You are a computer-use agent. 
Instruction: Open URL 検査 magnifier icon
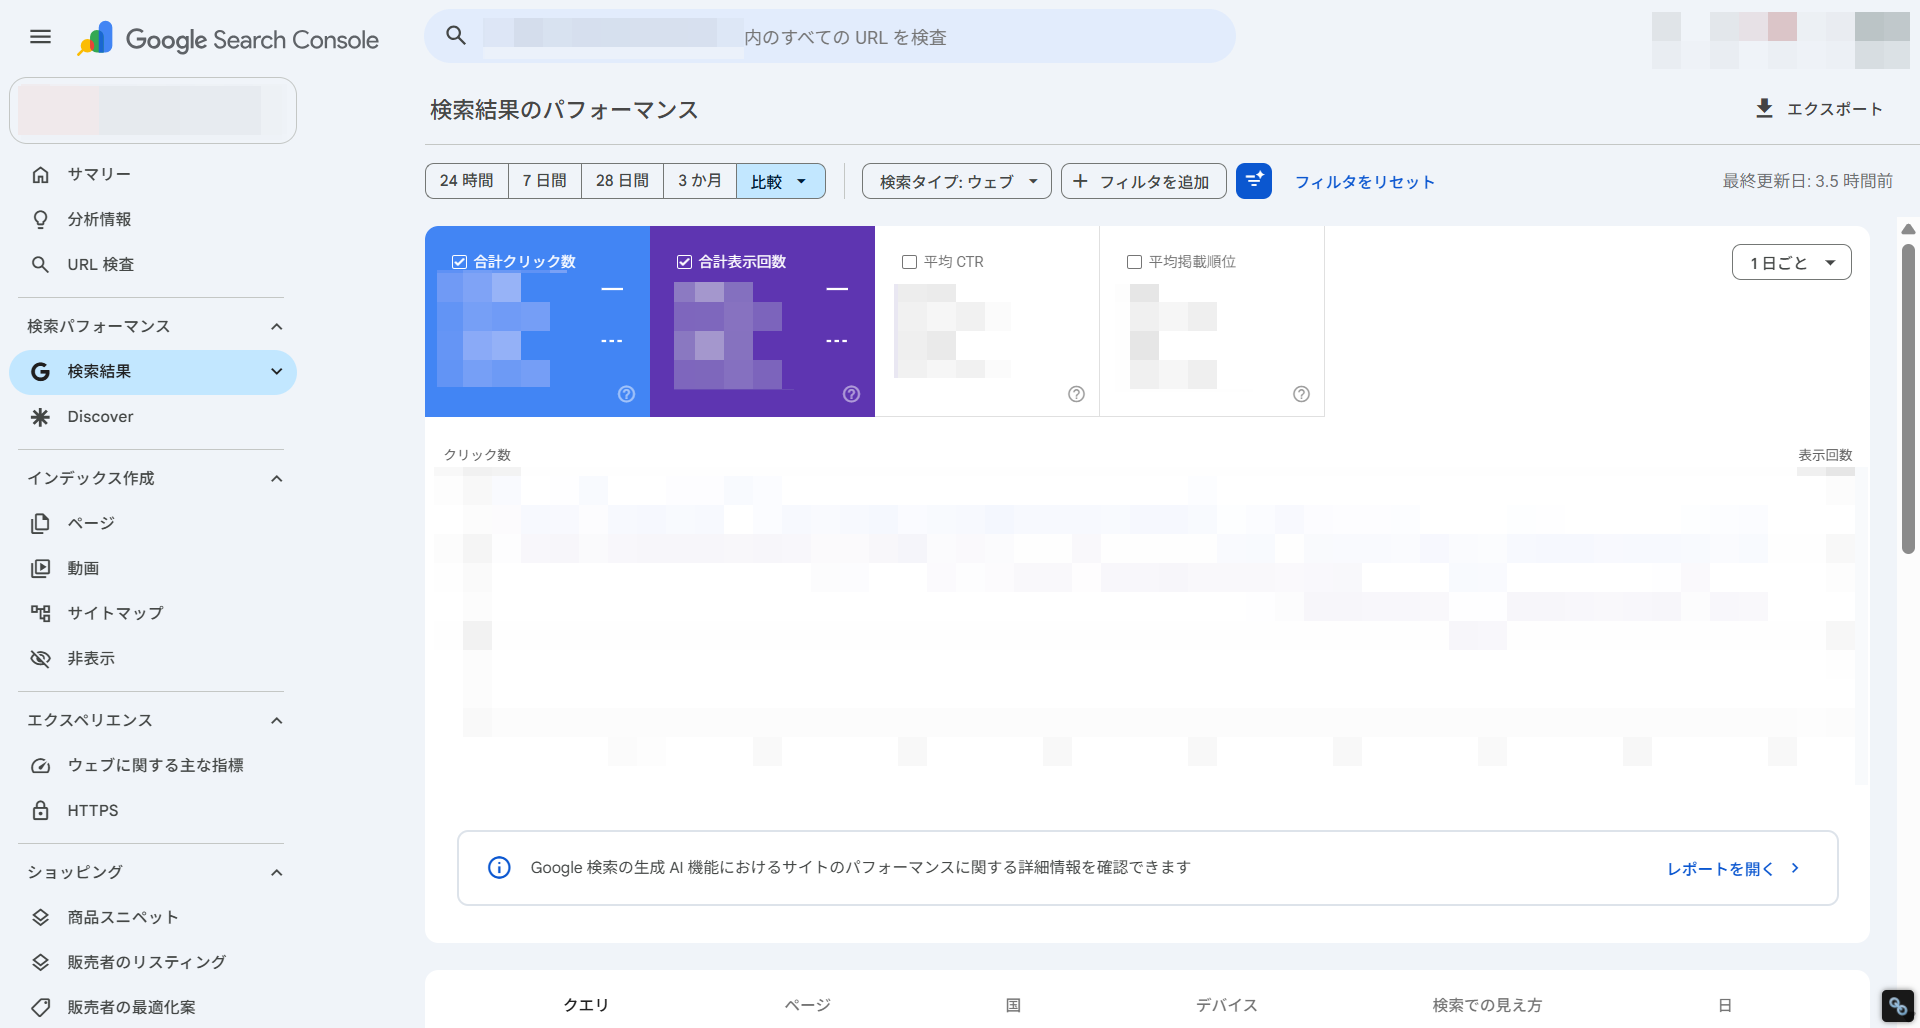(x=40, y=264)
